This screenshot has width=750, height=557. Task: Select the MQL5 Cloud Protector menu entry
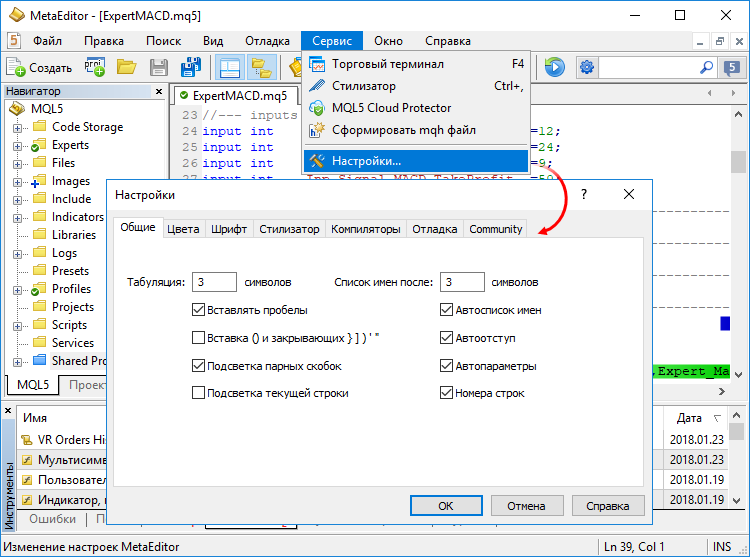pos(416,108)
